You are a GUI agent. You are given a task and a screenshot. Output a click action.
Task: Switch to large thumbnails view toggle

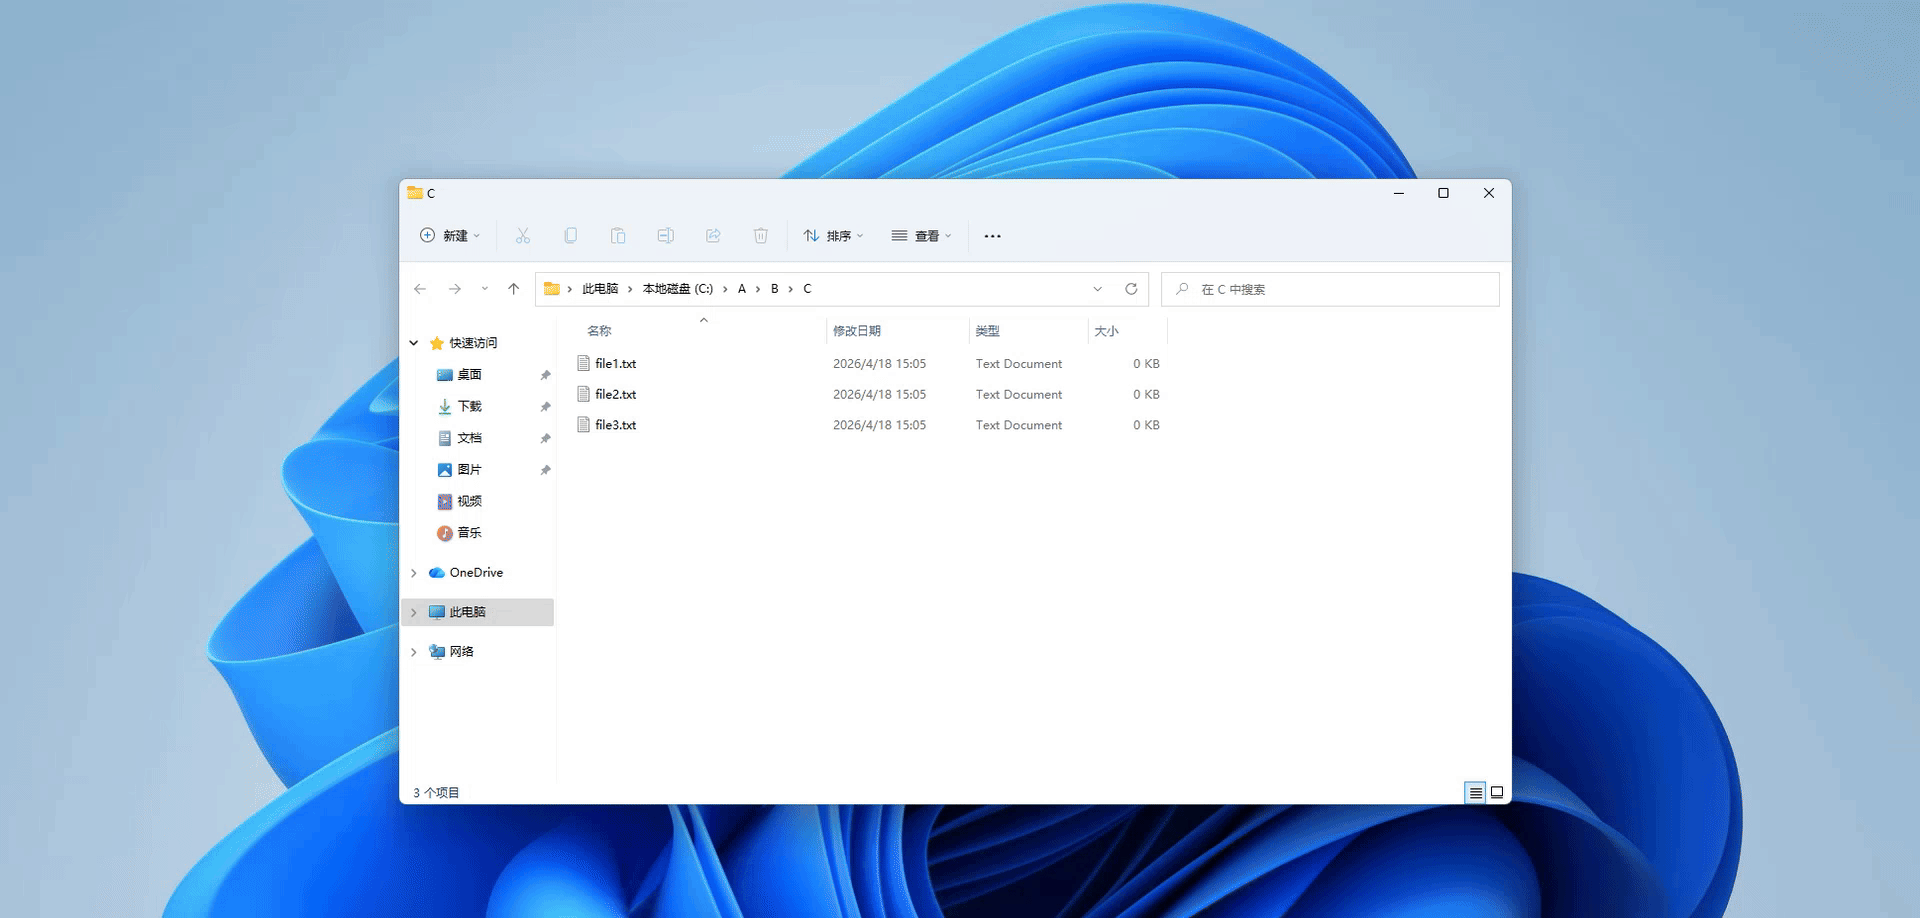tap(1497, 793)
